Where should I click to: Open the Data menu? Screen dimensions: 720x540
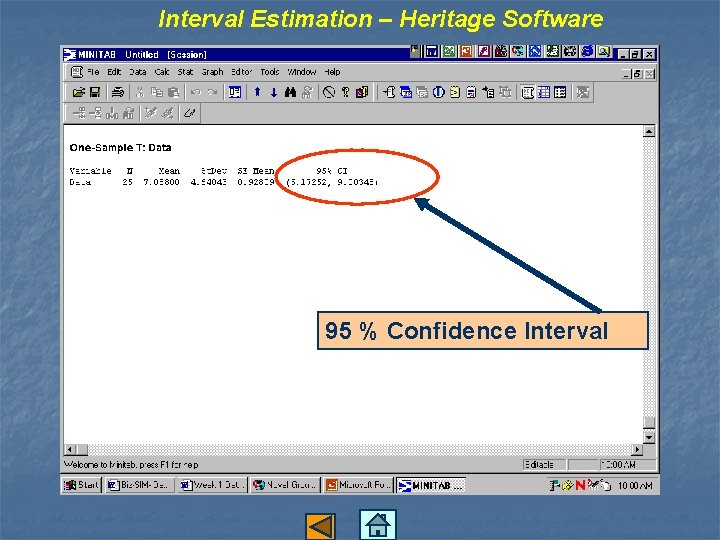[x=137, y=72]
